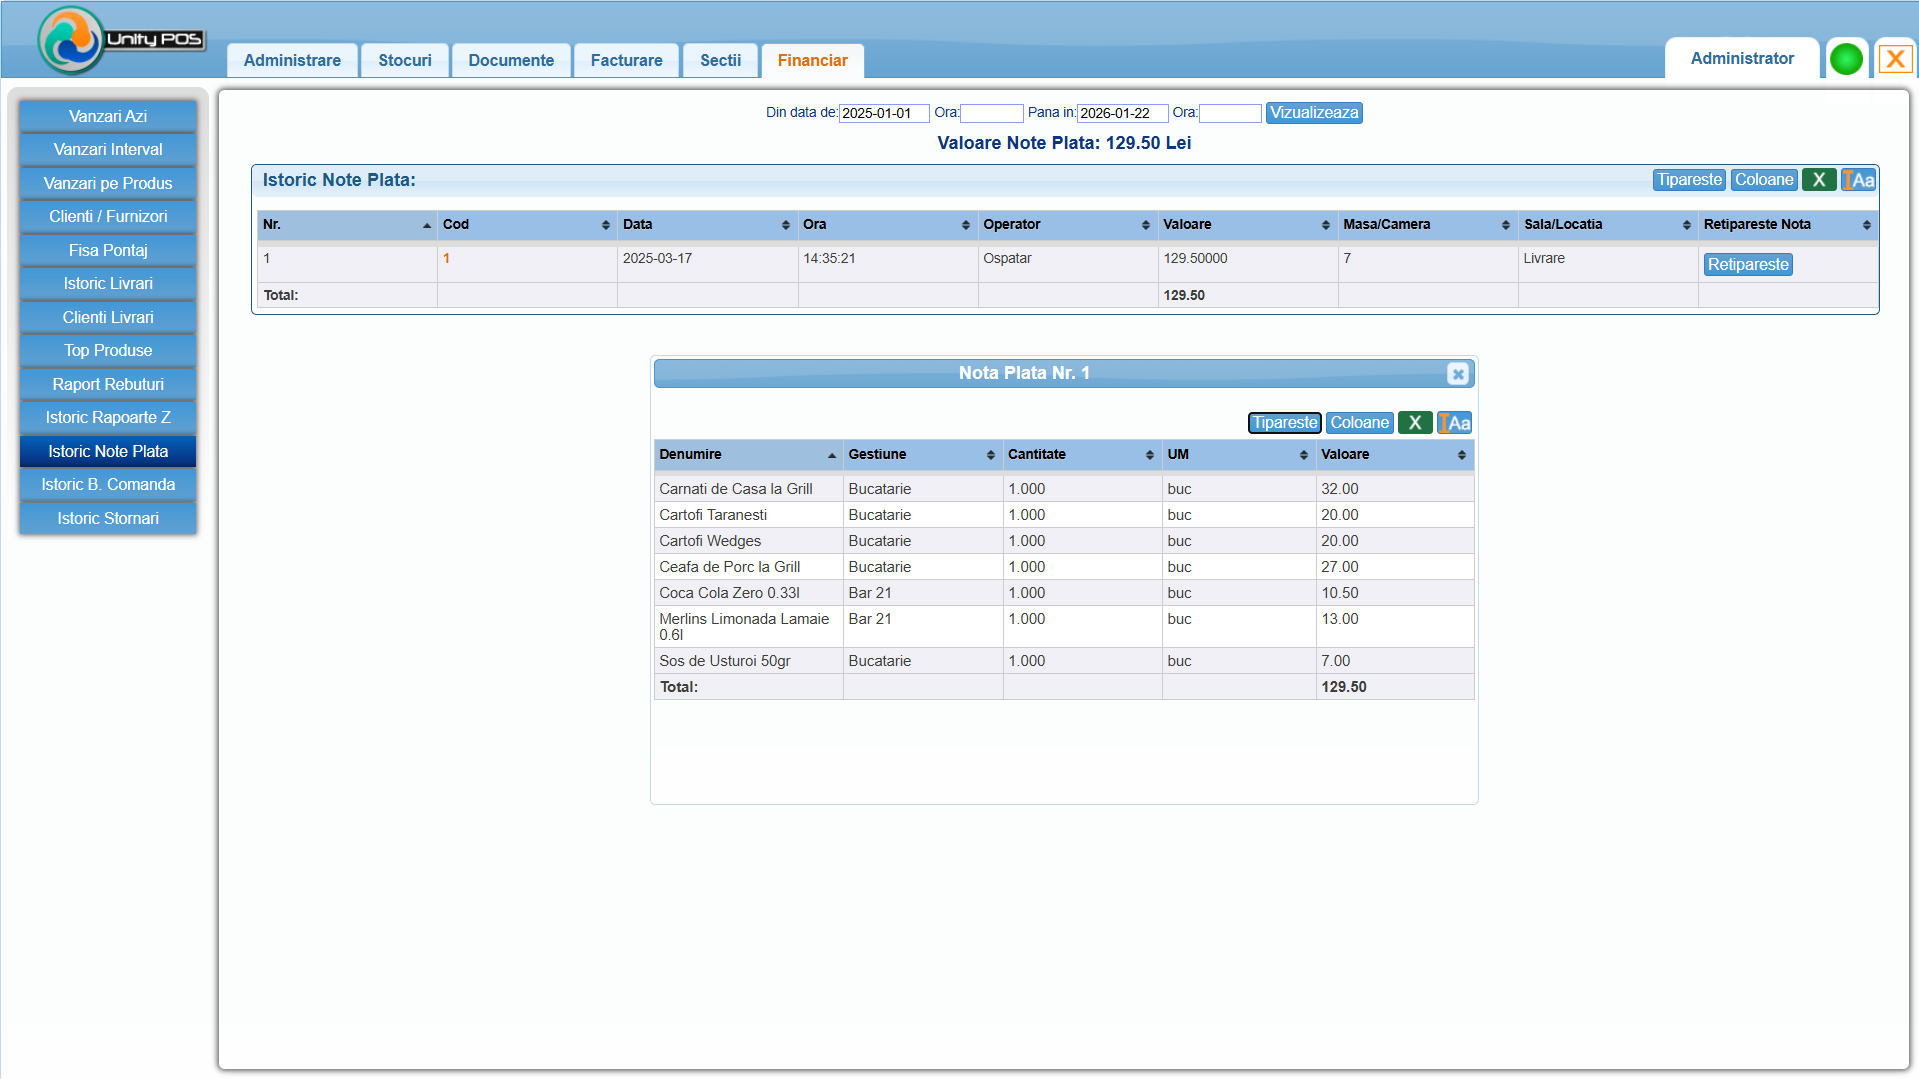Click the font size icon in Istoric Note Plata

click(1858, 180)
